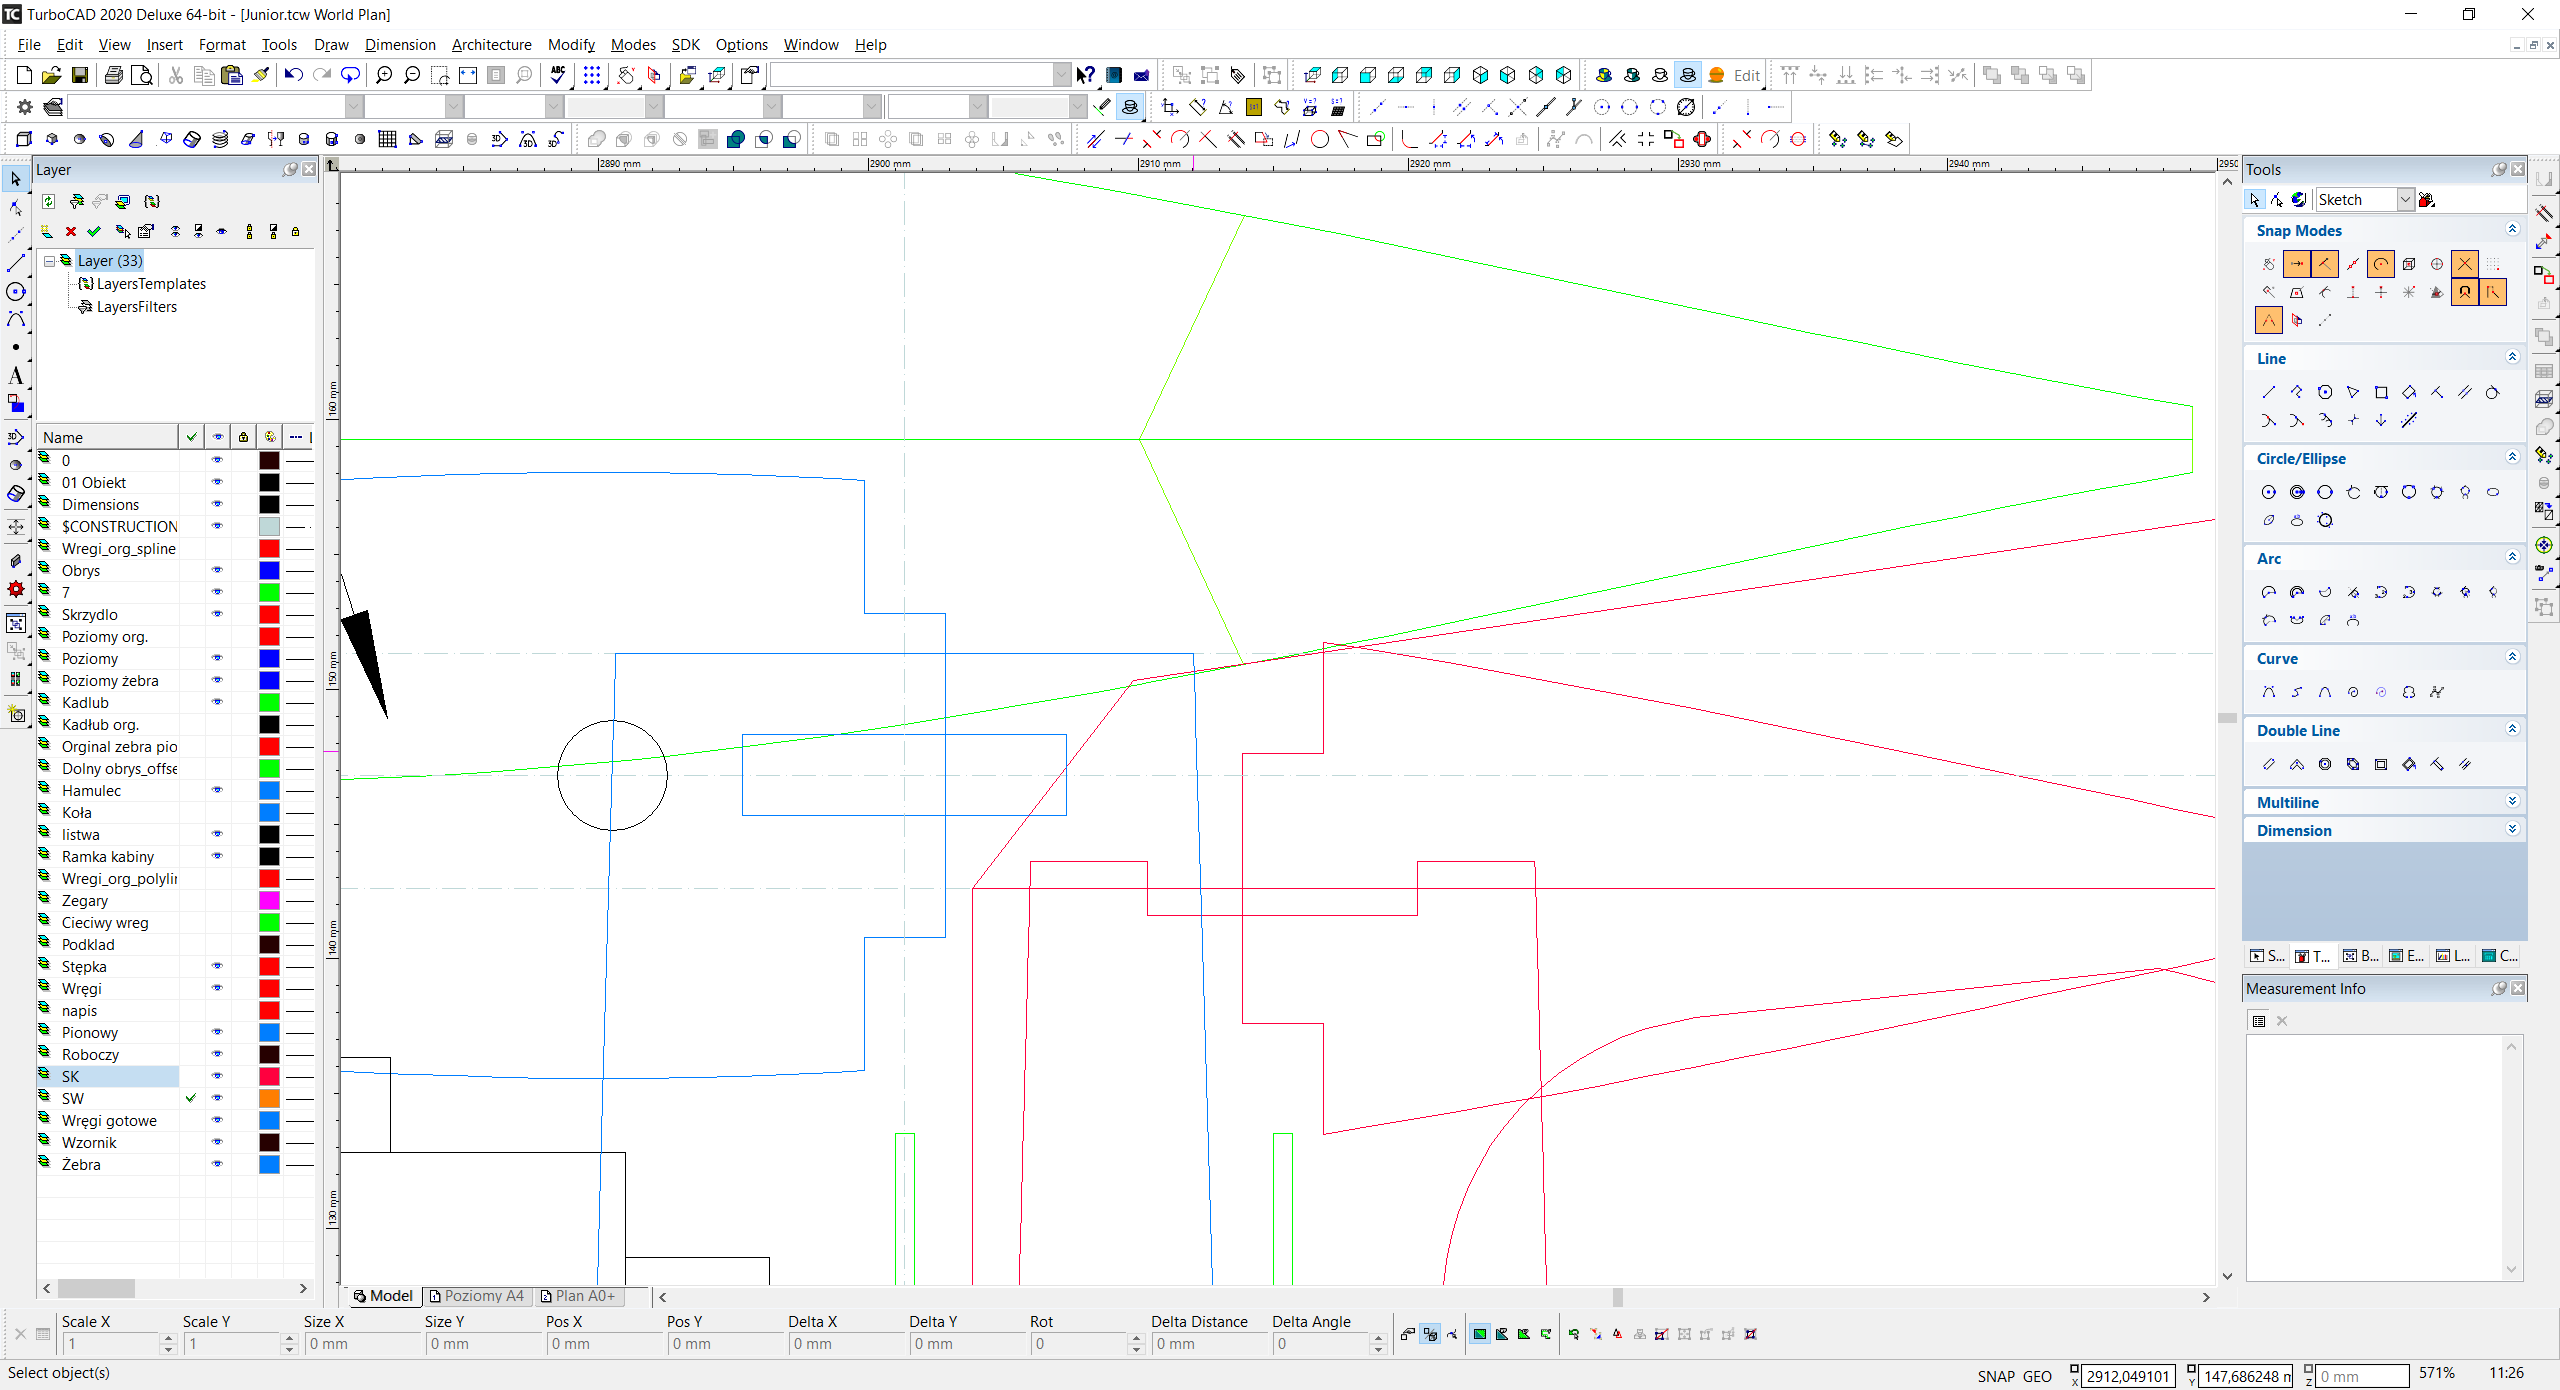
Task: Click the Open file folder icon
Action: [x=52, y=75]
